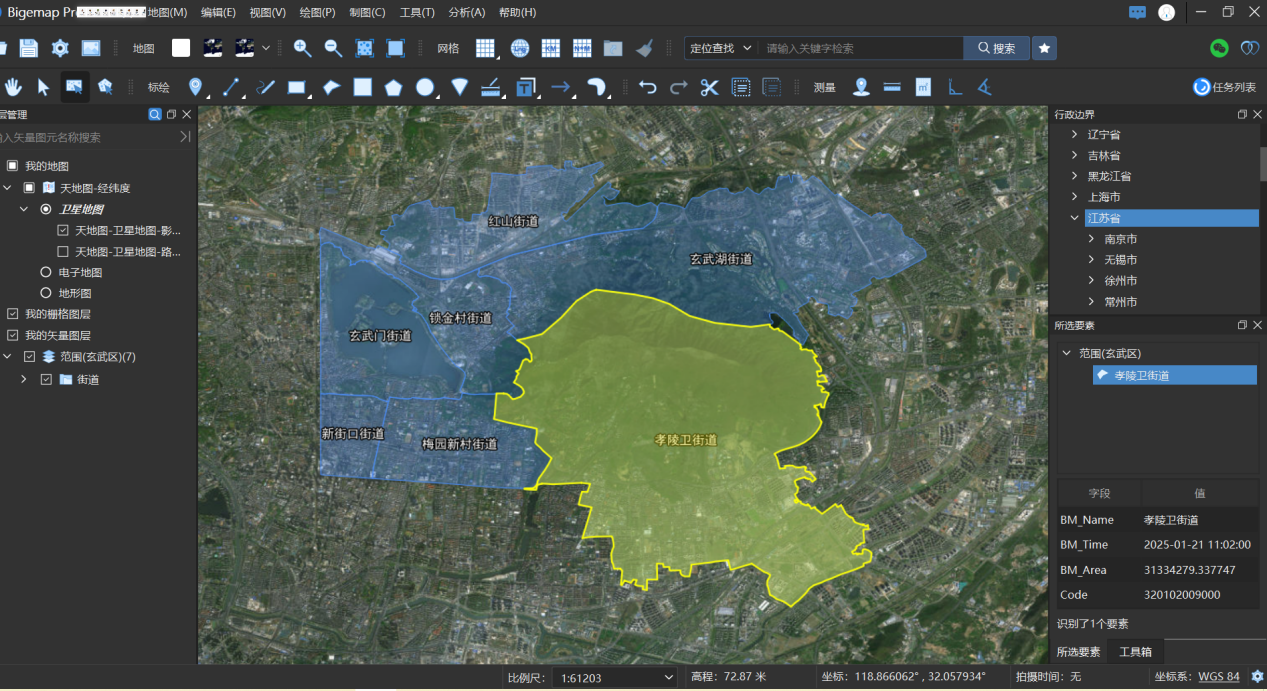Image resolution: width=1267 pixels, height=691 pixels.
Task: Choose the text label tool
Action: 523,88
